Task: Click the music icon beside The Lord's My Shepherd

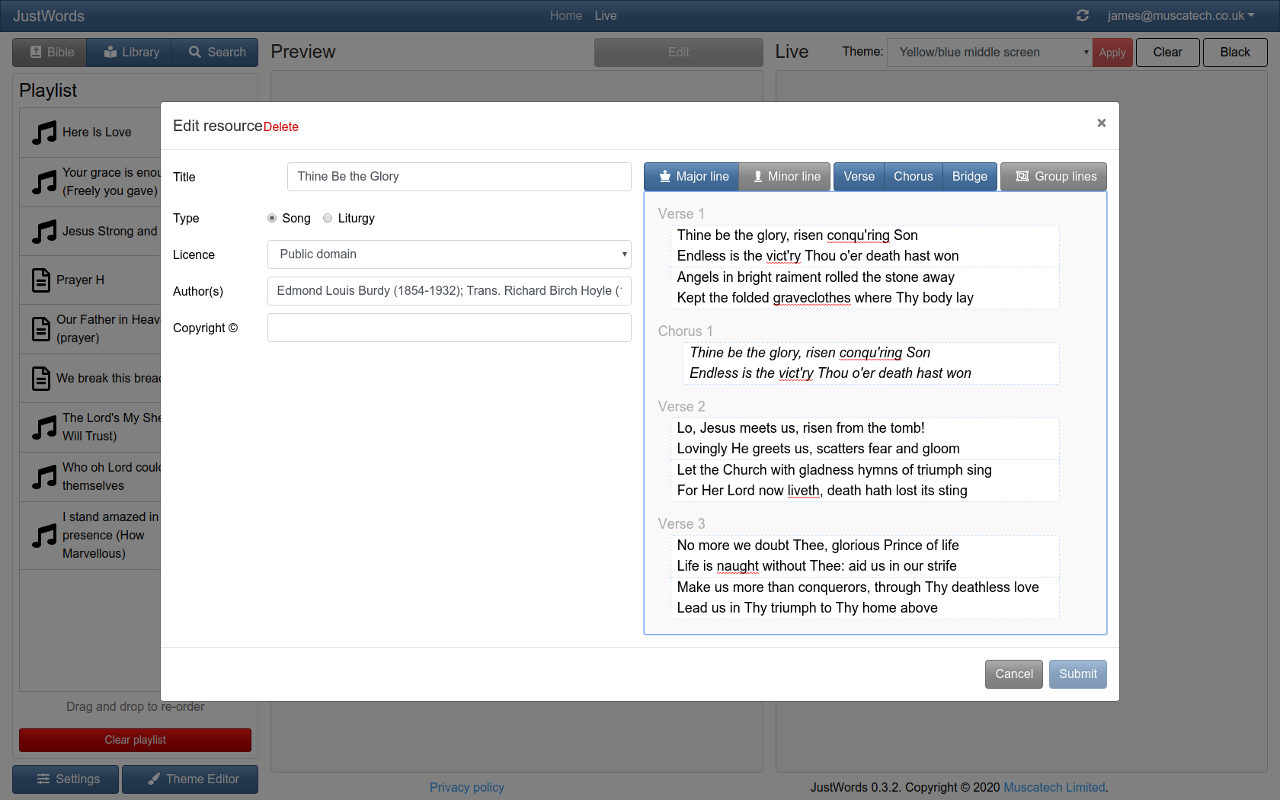Action: [44, 427]
